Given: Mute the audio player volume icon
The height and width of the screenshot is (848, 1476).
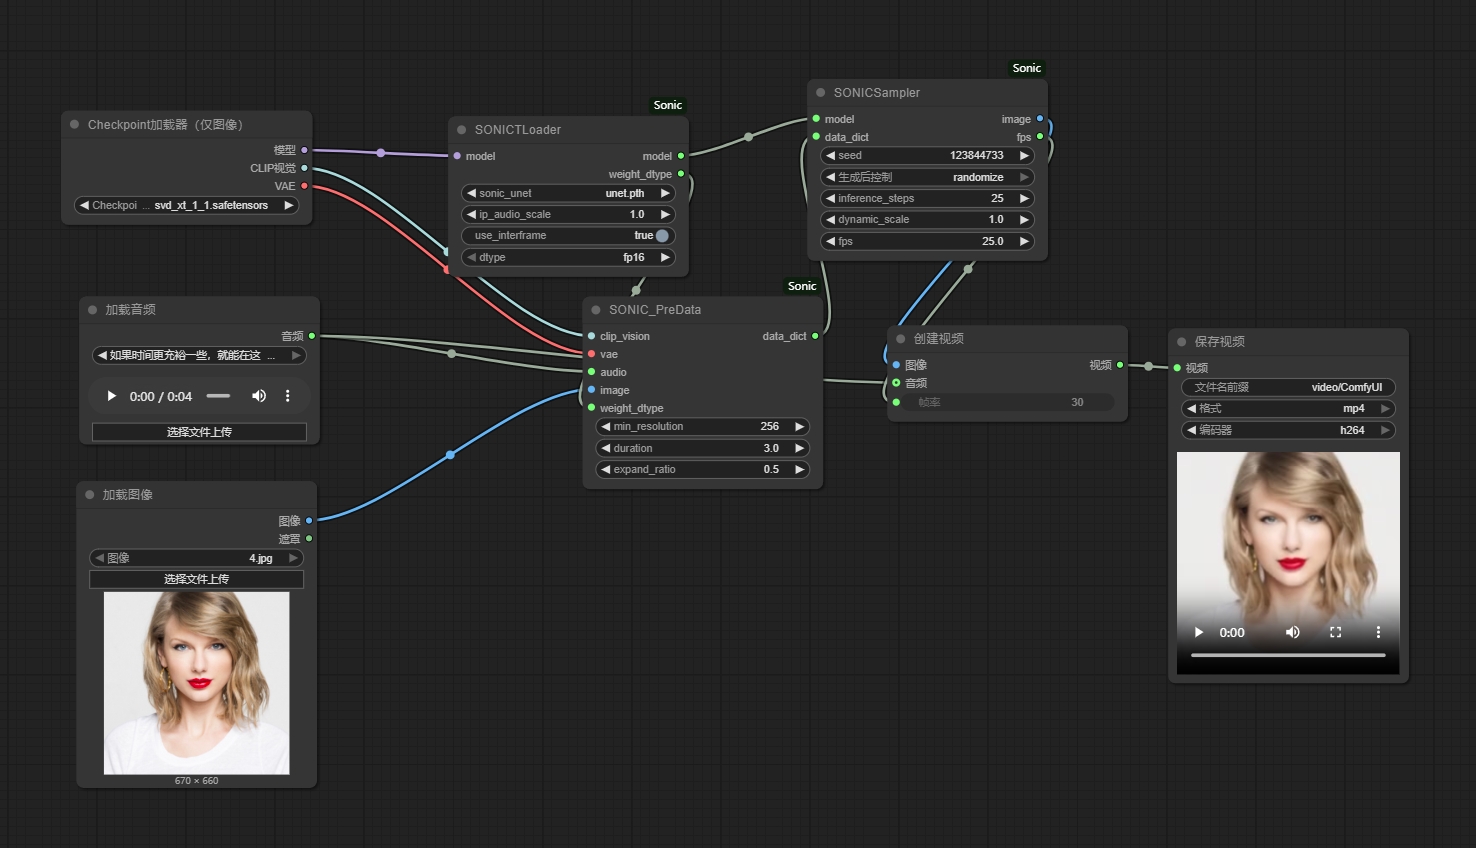Looking at the screenshot, I should click(x=259, y=396).
